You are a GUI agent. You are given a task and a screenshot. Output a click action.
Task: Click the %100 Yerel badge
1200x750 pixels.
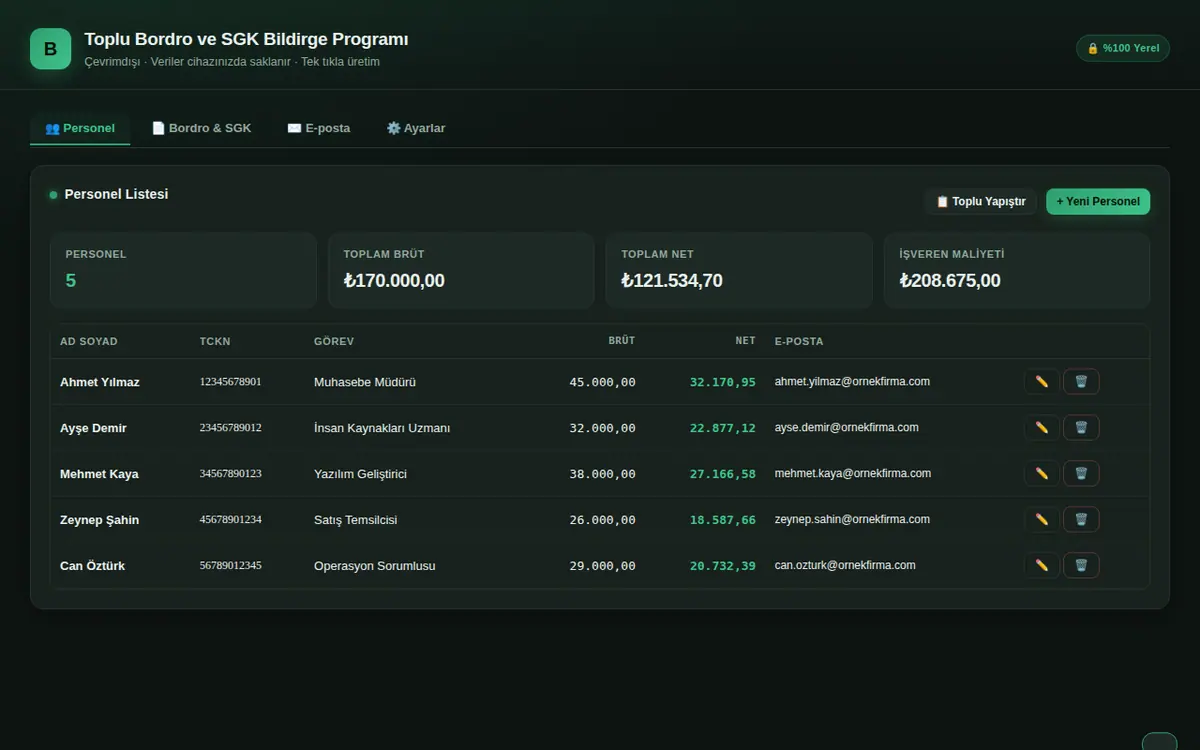[x=1123, y=48]
